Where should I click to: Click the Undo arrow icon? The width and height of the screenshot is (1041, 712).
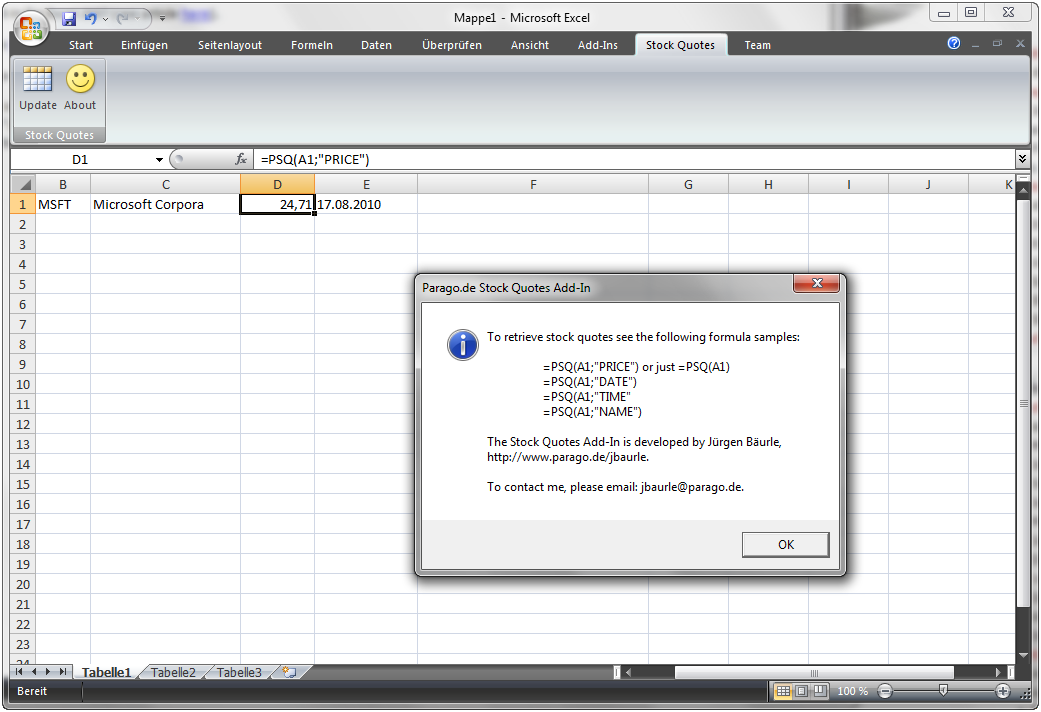point(91,19)
